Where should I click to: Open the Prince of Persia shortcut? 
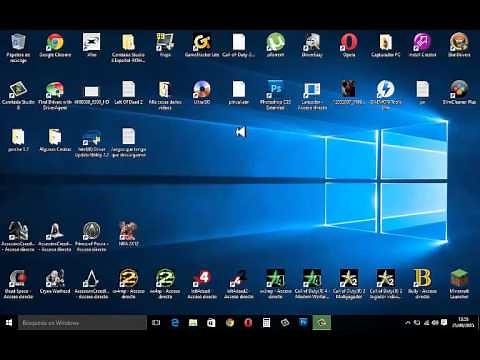[x=92, y=231]
